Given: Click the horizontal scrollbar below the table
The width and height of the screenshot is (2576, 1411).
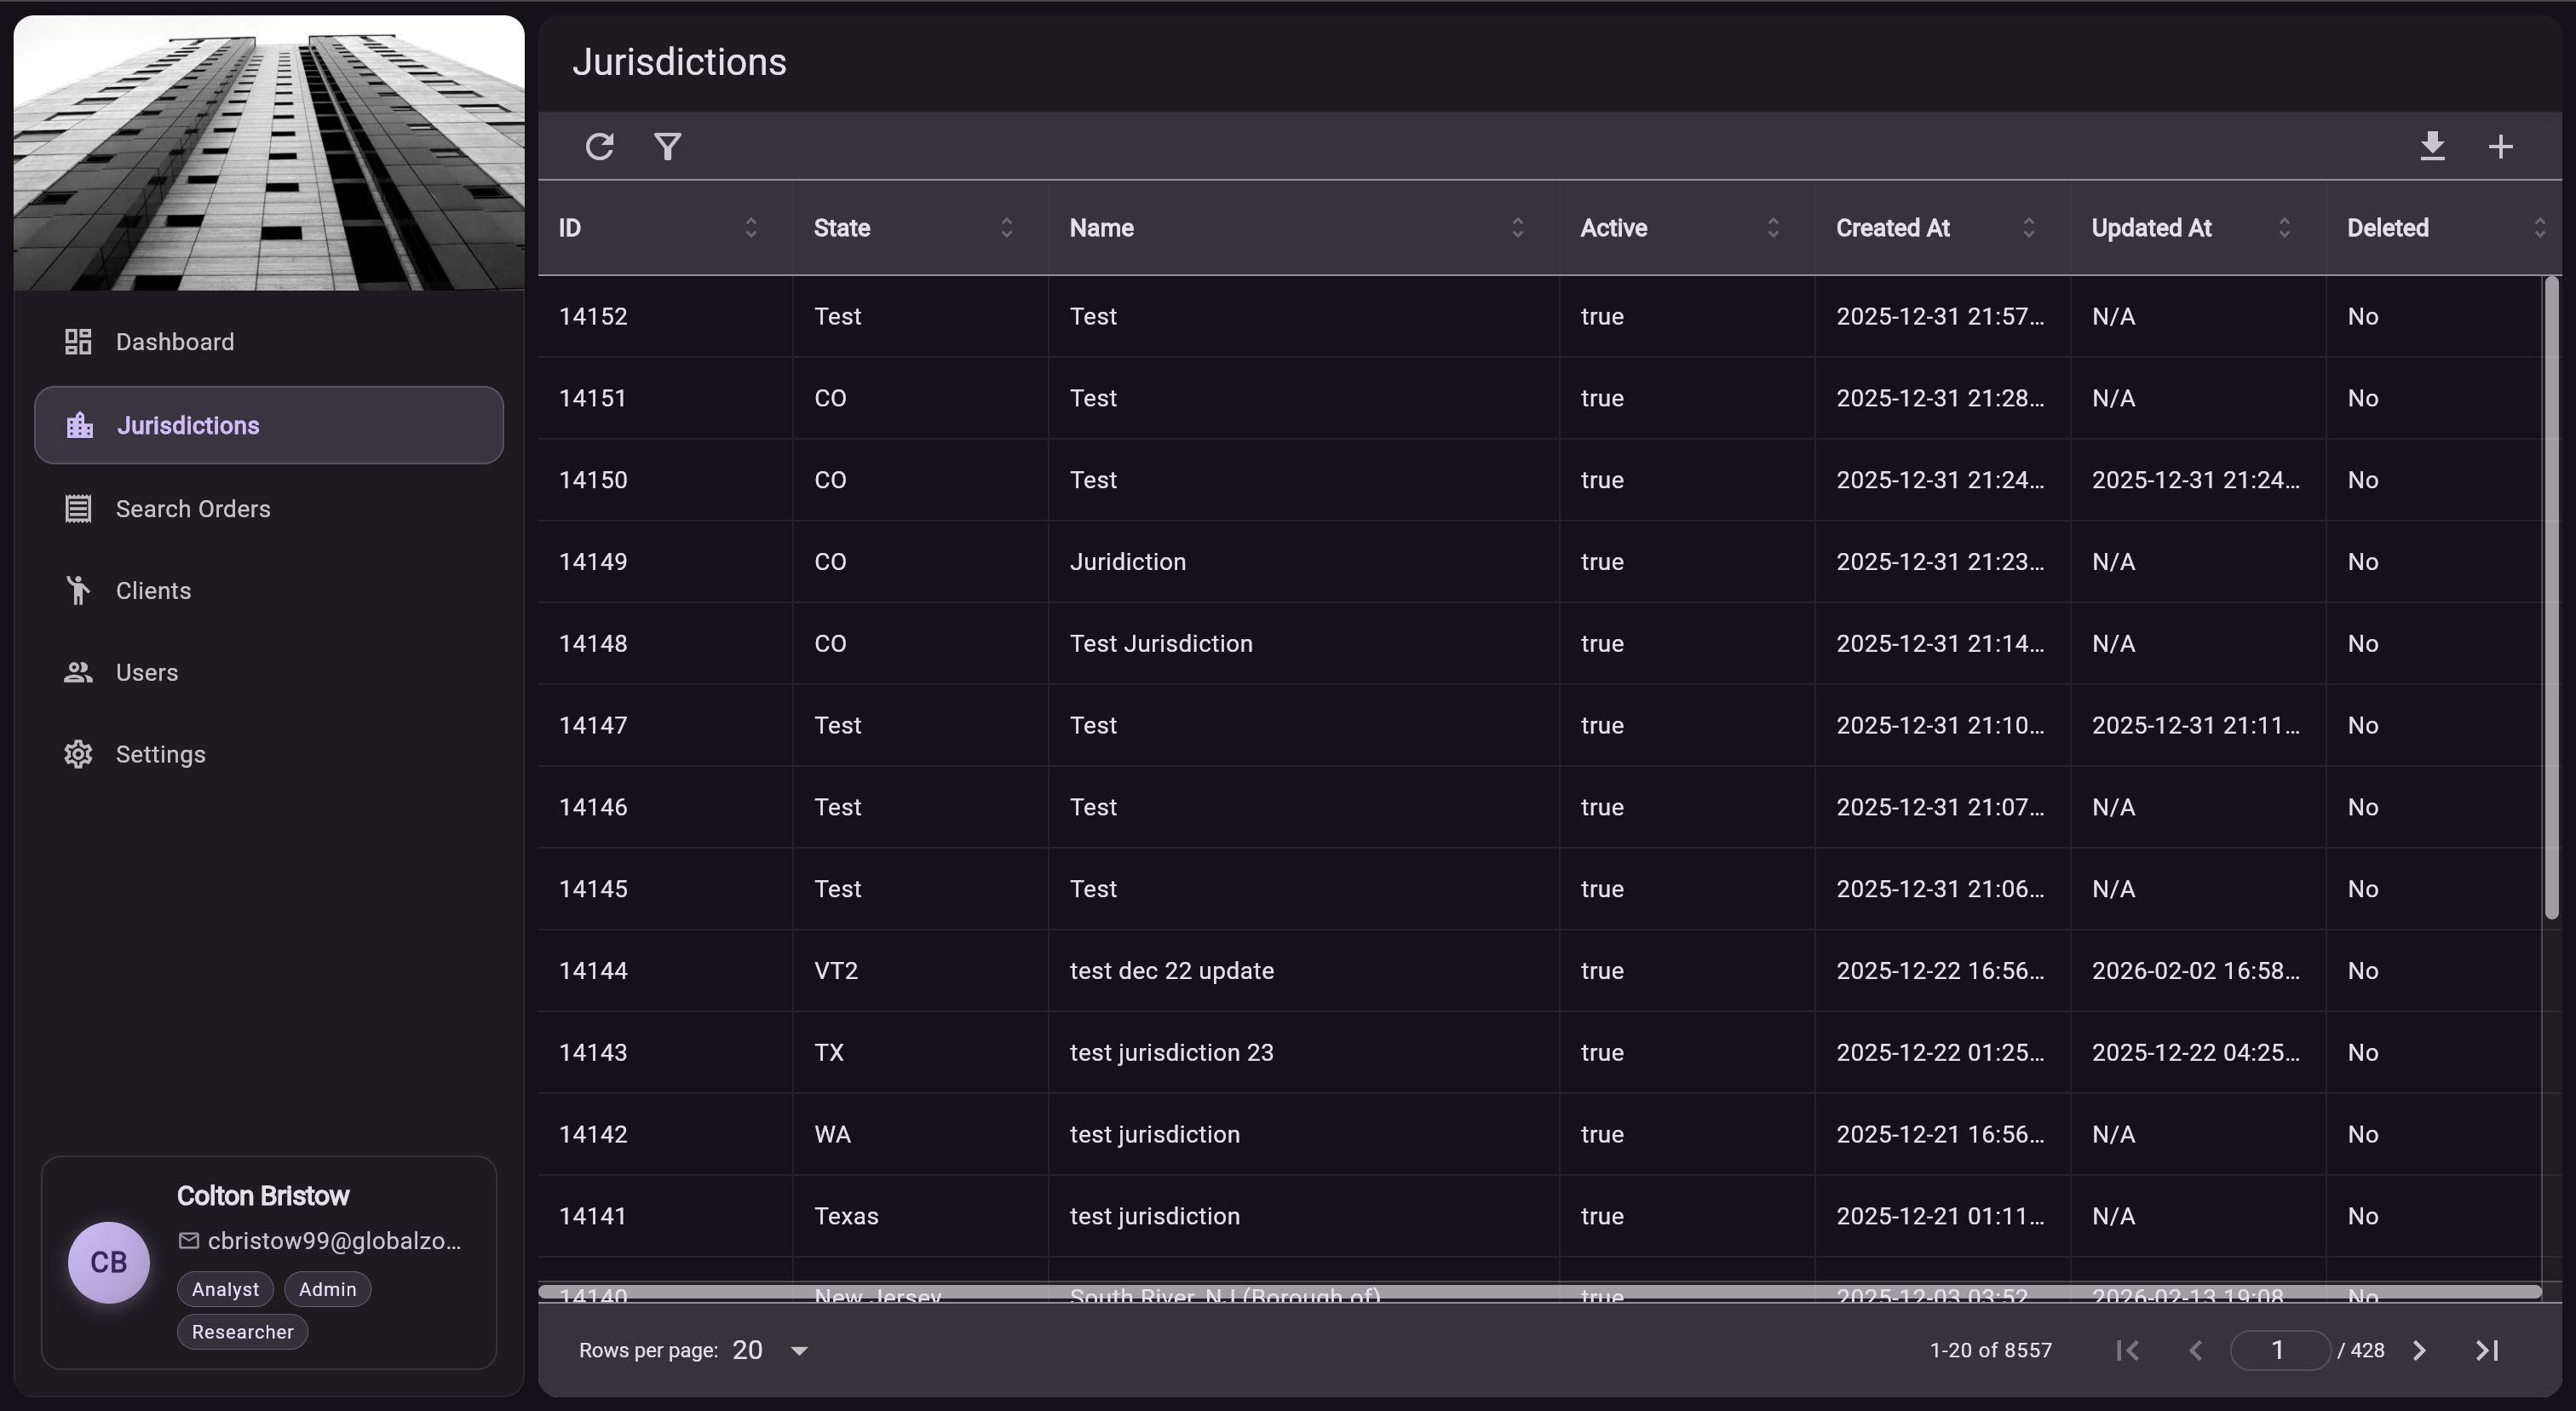Looking at the screenshot, I should [1500, 1292].
